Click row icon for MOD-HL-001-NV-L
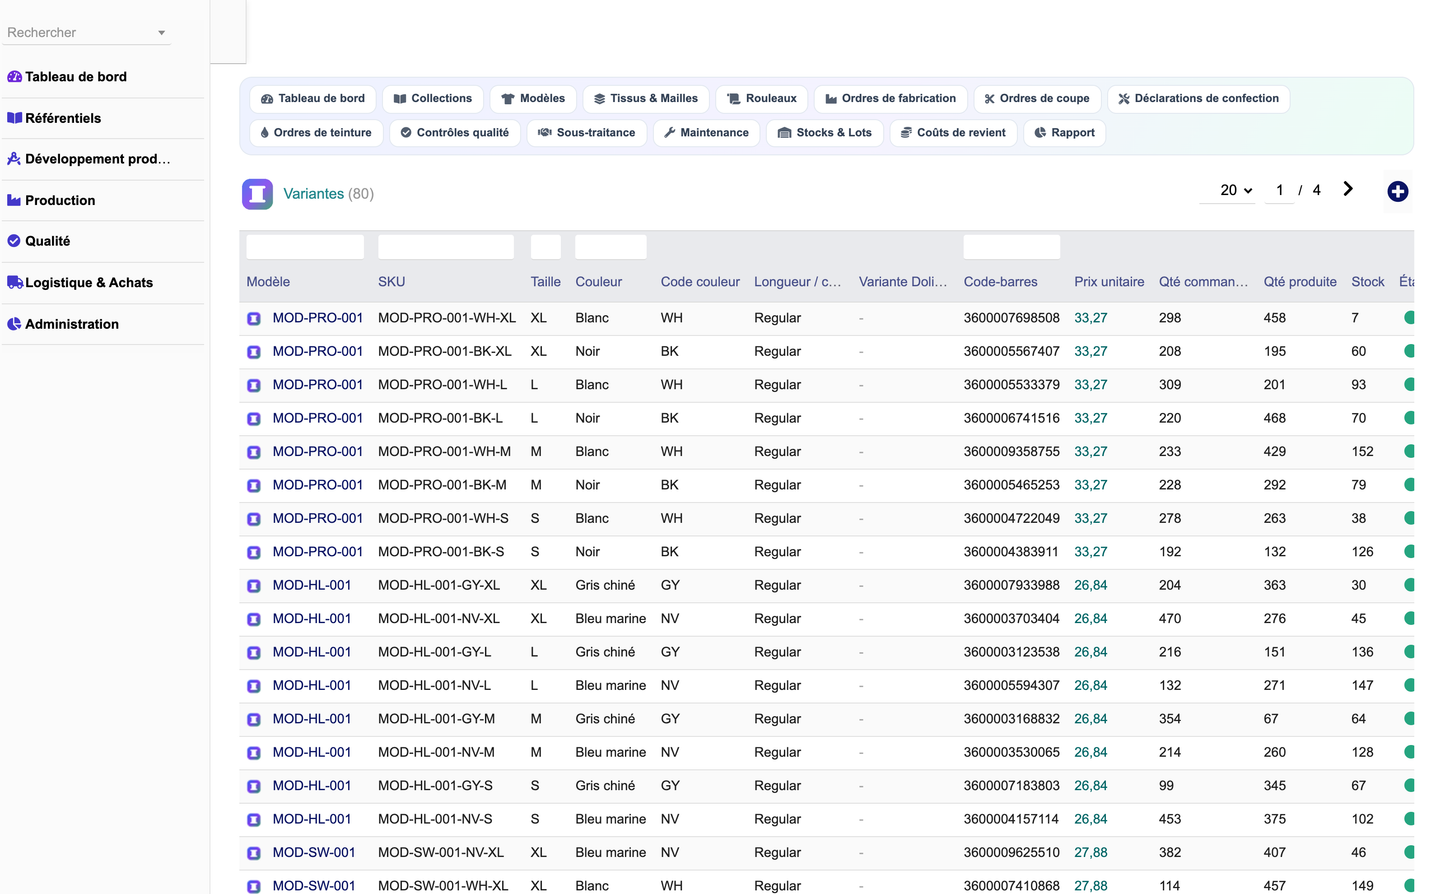The width and height of the screenshot is (1445, 894). point(254,686)
